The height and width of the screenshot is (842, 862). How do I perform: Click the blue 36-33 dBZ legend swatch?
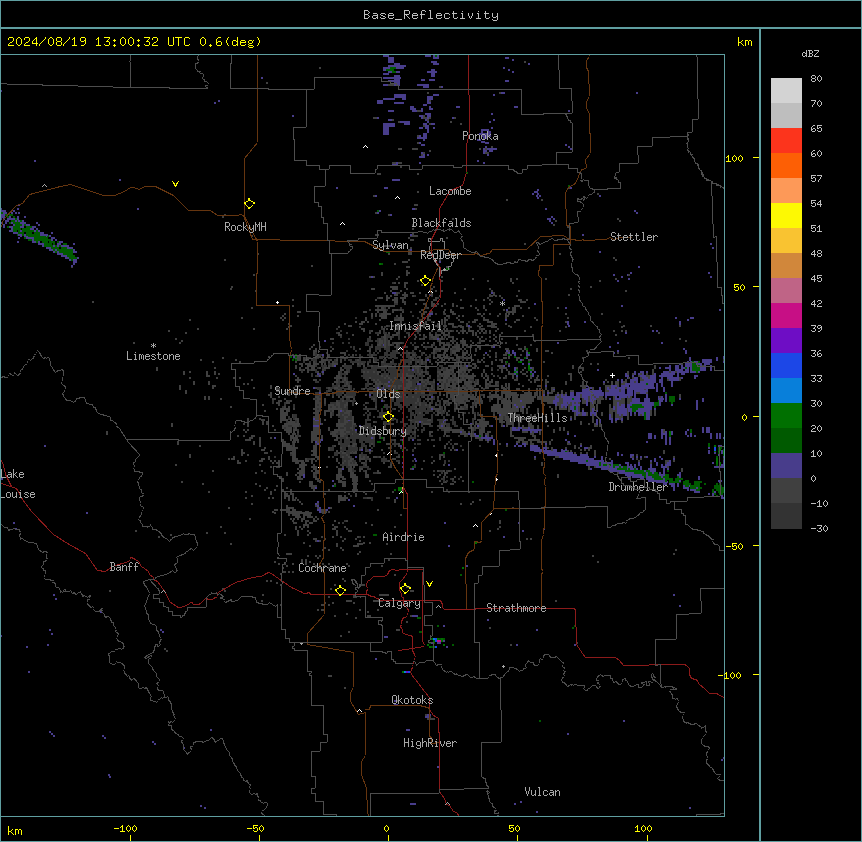[786, 365]
